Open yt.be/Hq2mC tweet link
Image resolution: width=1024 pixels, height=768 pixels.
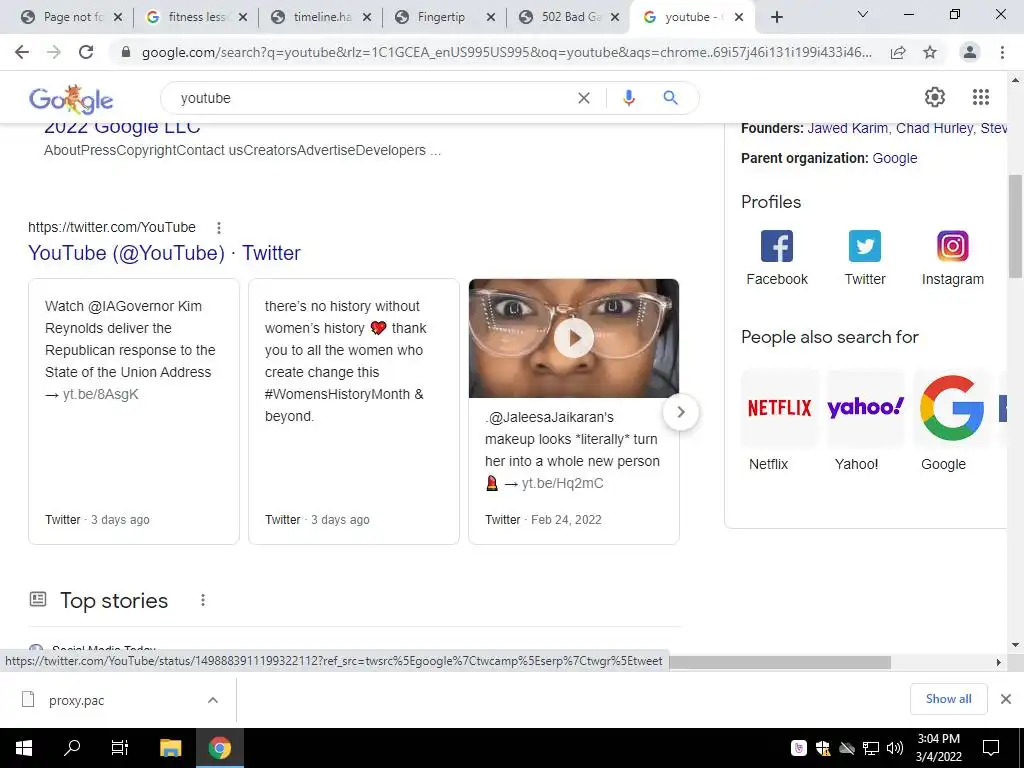(x=562, y=483)
